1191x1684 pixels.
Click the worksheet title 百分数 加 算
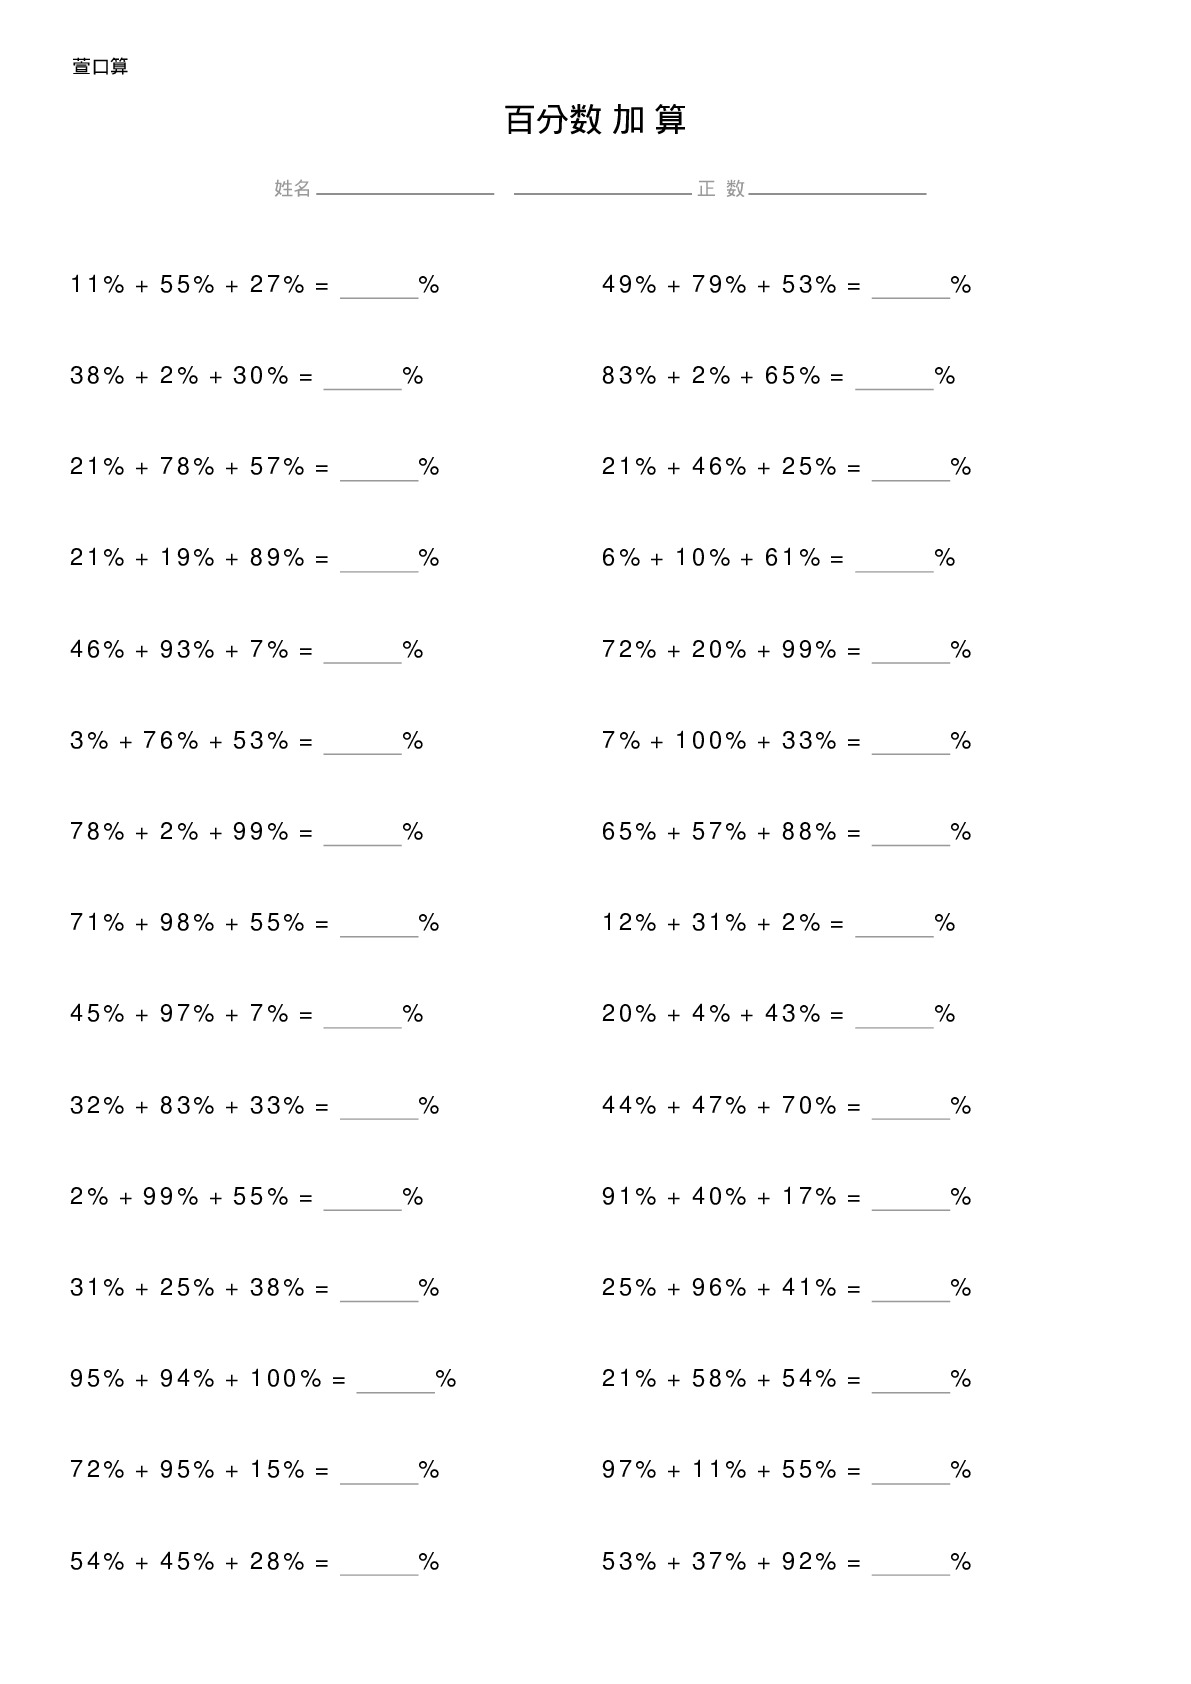595,120
